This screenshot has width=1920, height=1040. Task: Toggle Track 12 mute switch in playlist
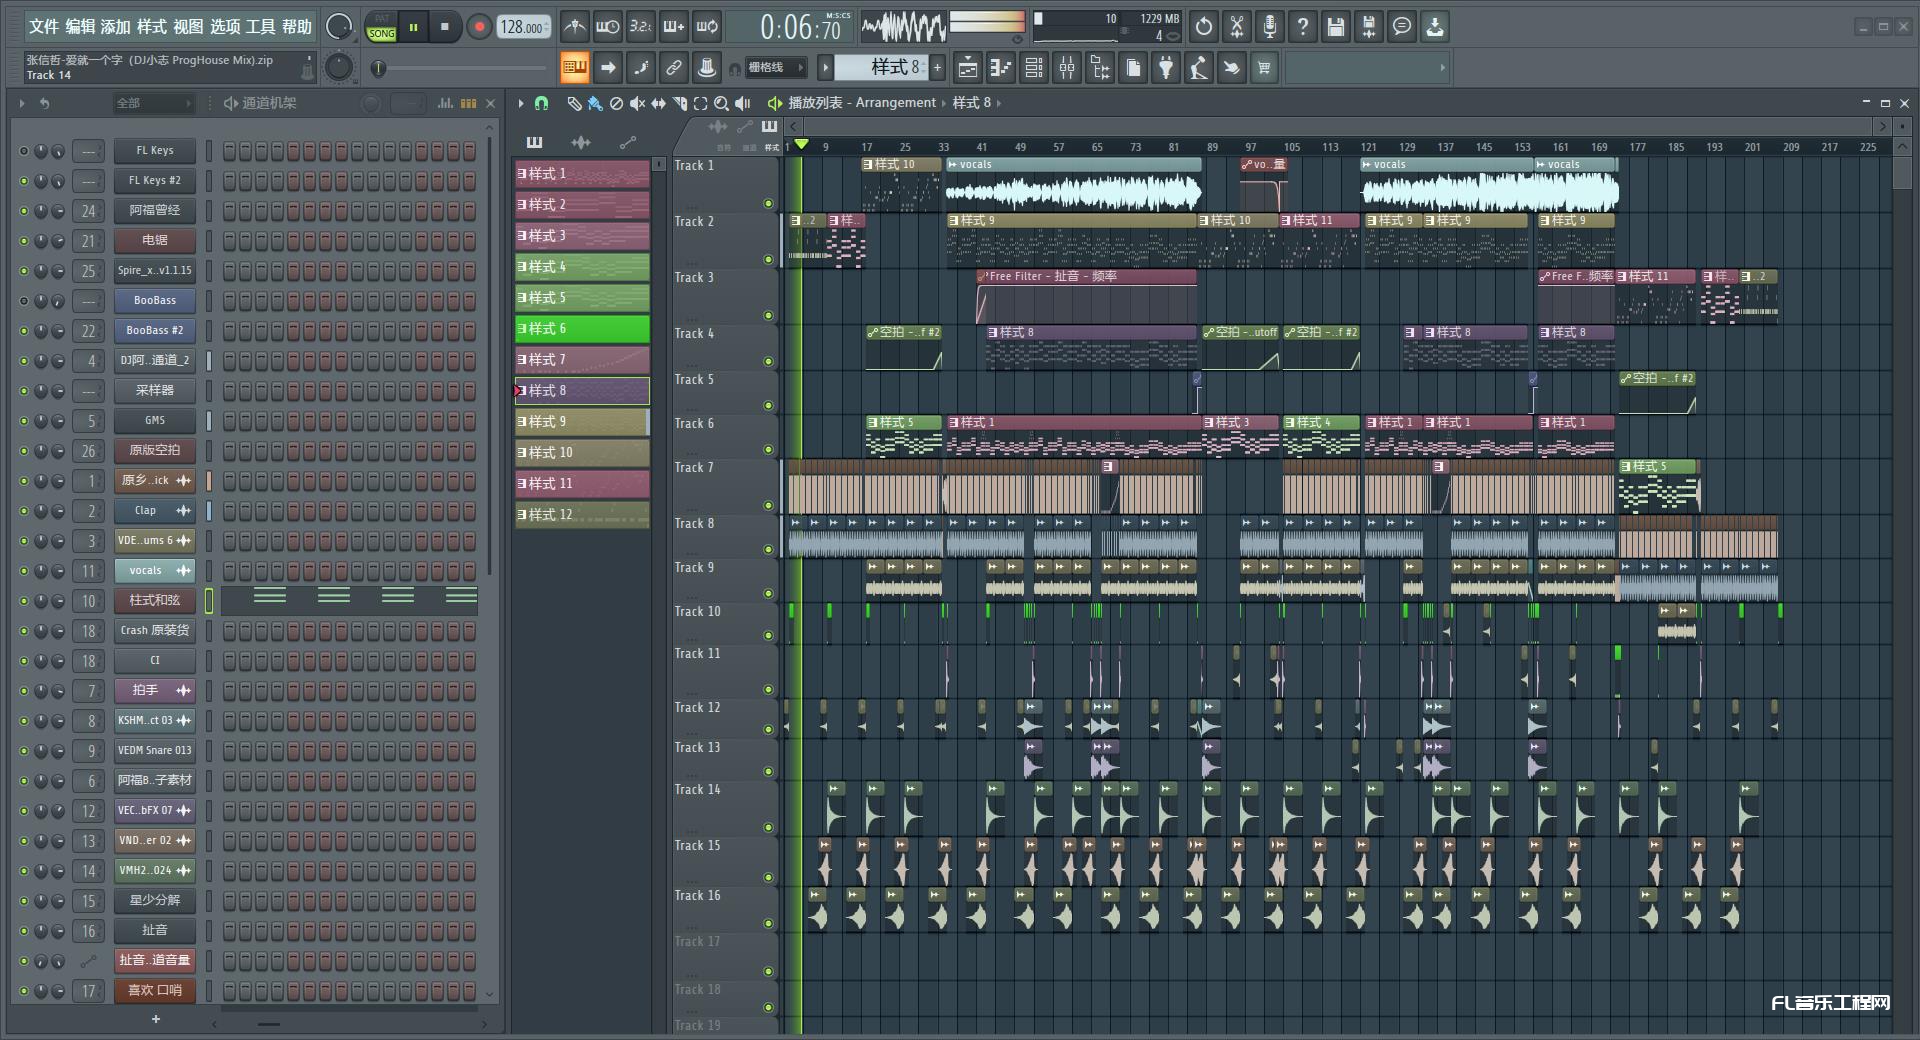pyautogui.click(x=768, y=730)
